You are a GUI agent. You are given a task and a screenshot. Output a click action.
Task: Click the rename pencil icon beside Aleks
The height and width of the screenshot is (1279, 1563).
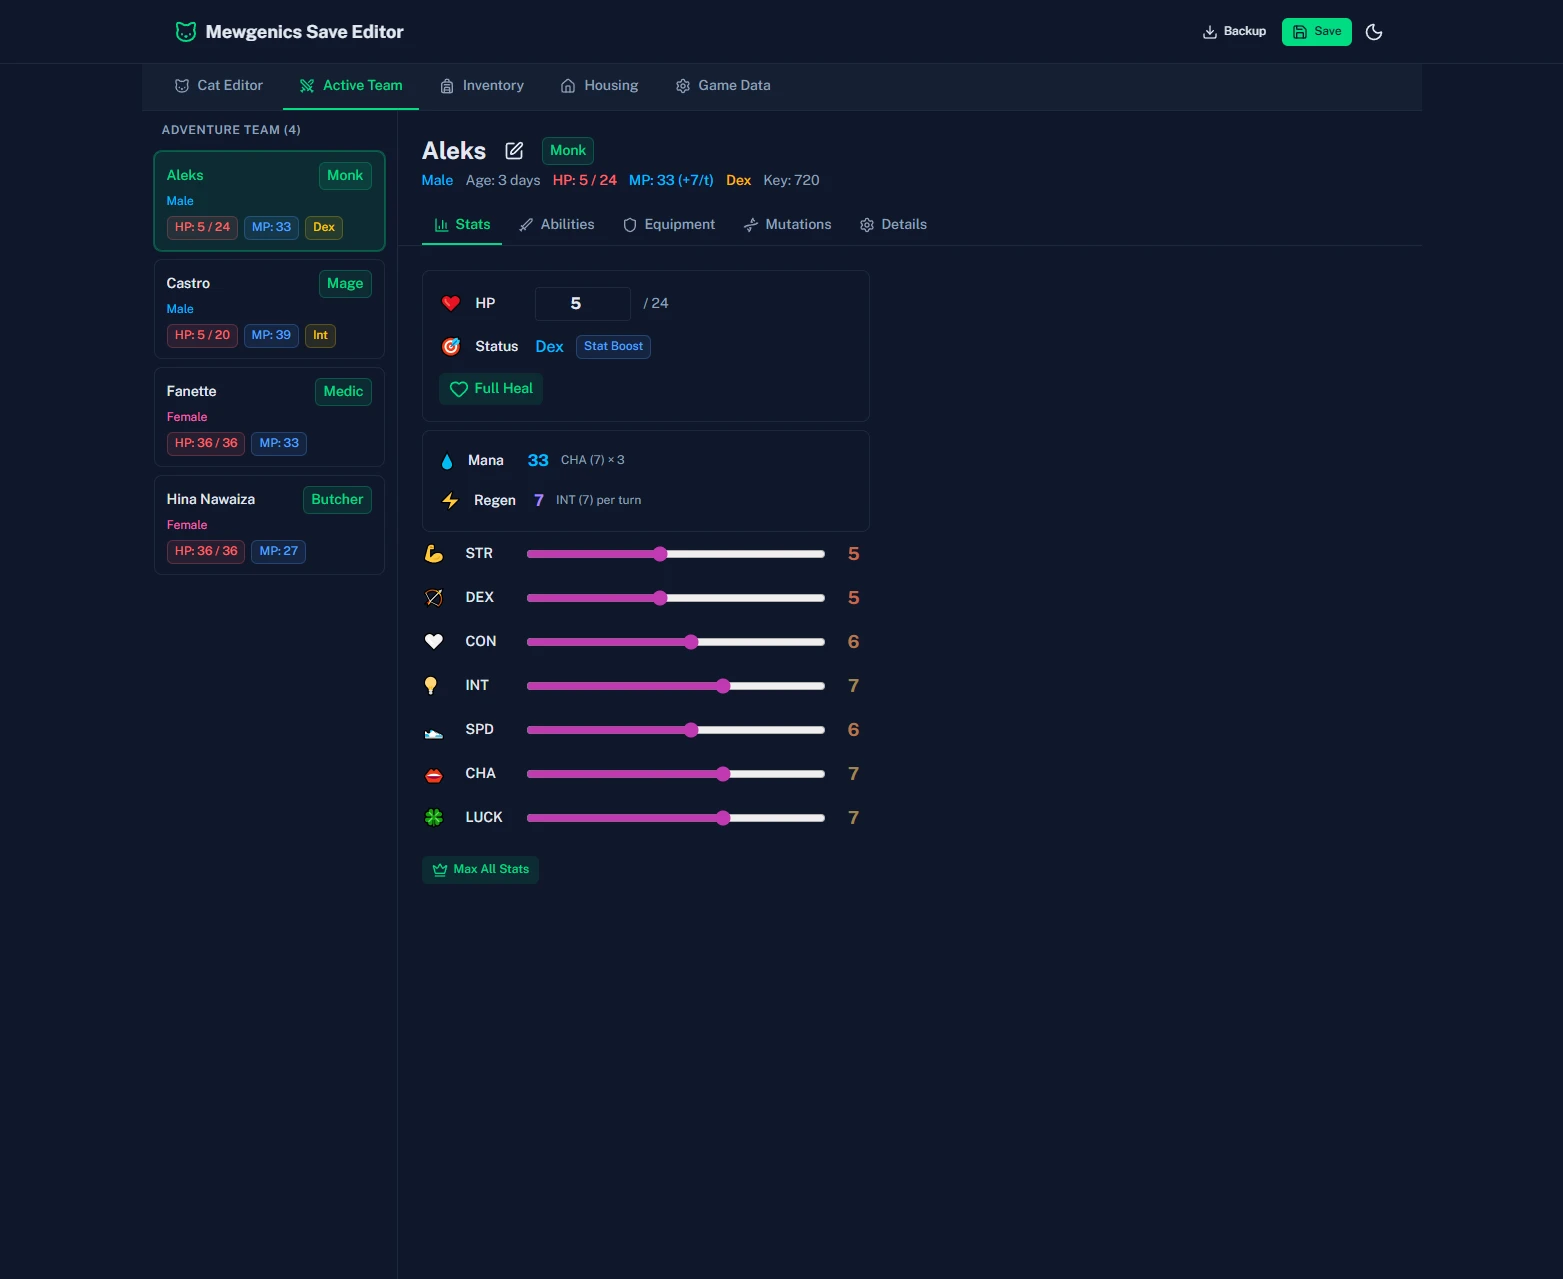click(514, 151)
